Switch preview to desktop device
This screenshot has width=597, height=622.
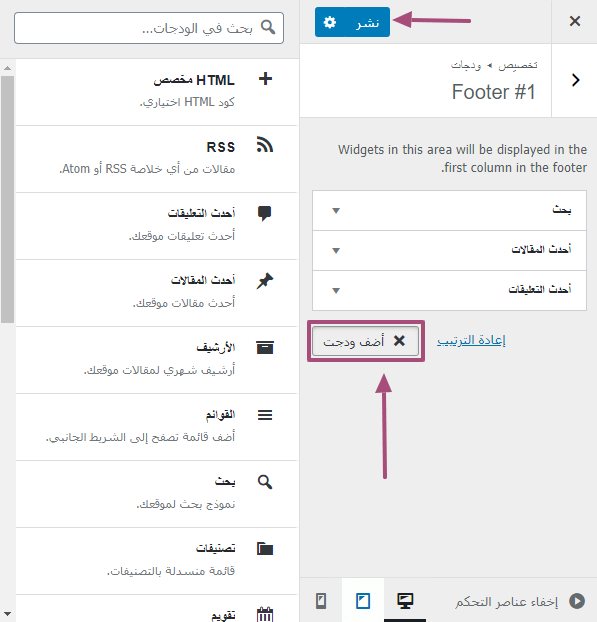[405, 601]
